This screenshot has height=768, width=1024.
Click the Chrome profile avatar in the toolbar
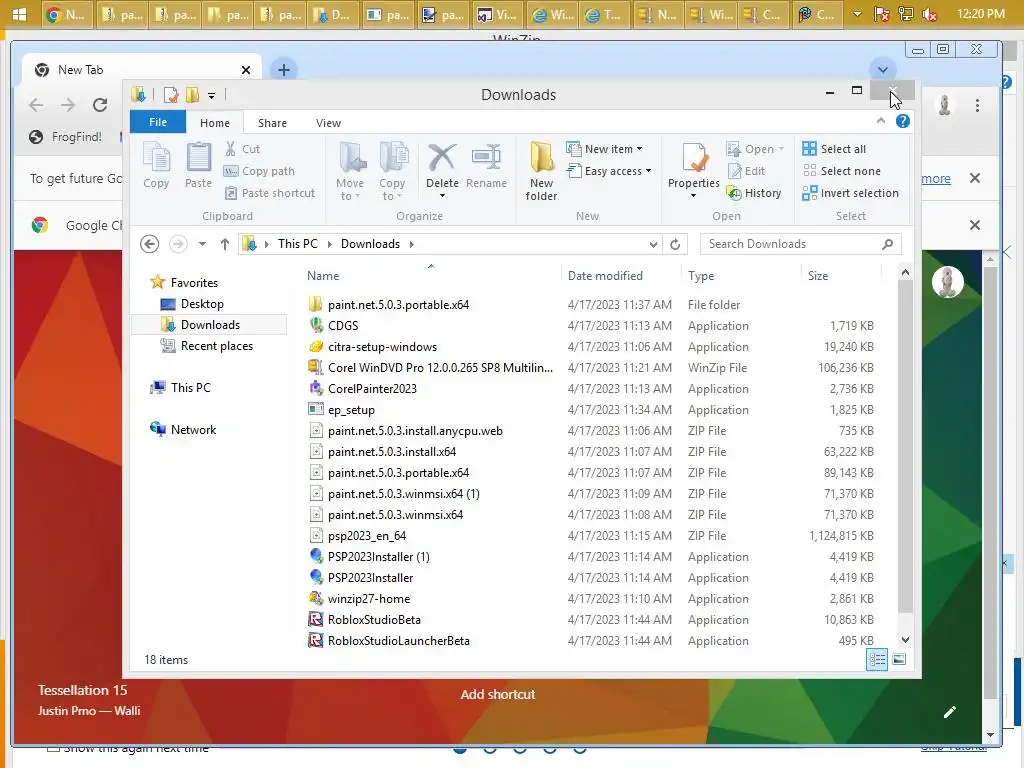[944, 105]
